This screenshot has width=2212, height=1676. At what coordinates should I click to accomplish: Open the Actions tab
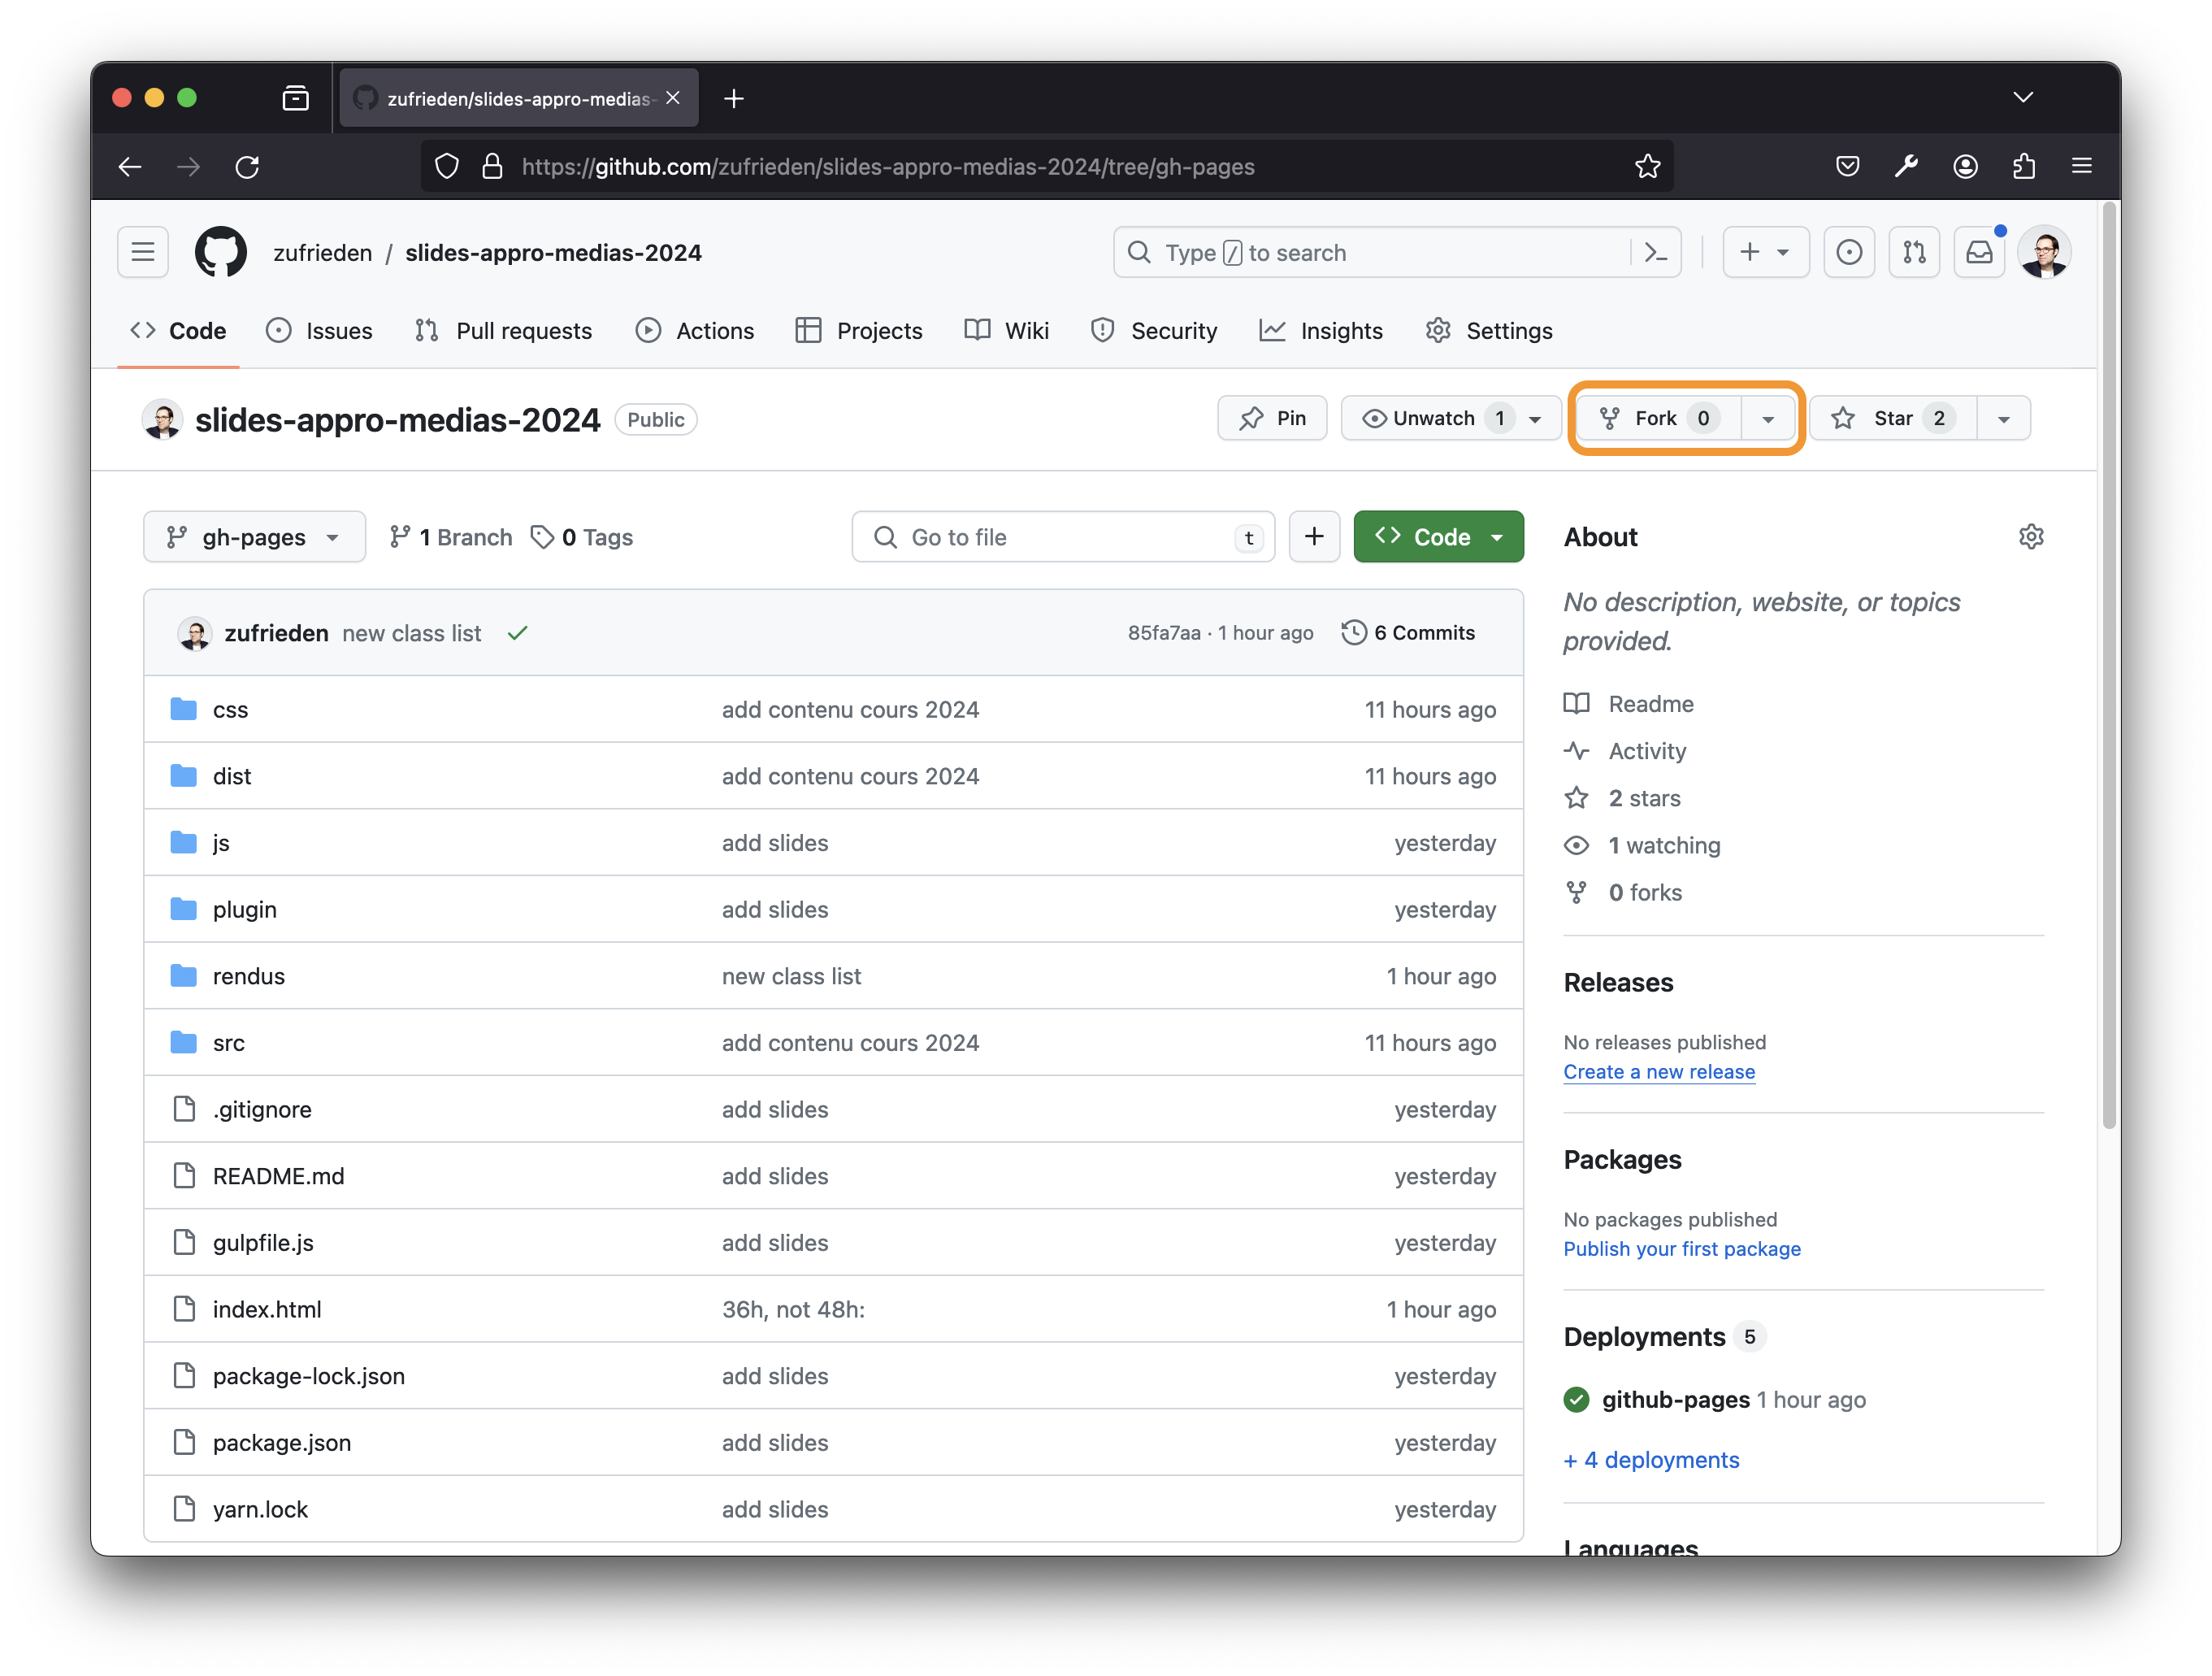695,331
